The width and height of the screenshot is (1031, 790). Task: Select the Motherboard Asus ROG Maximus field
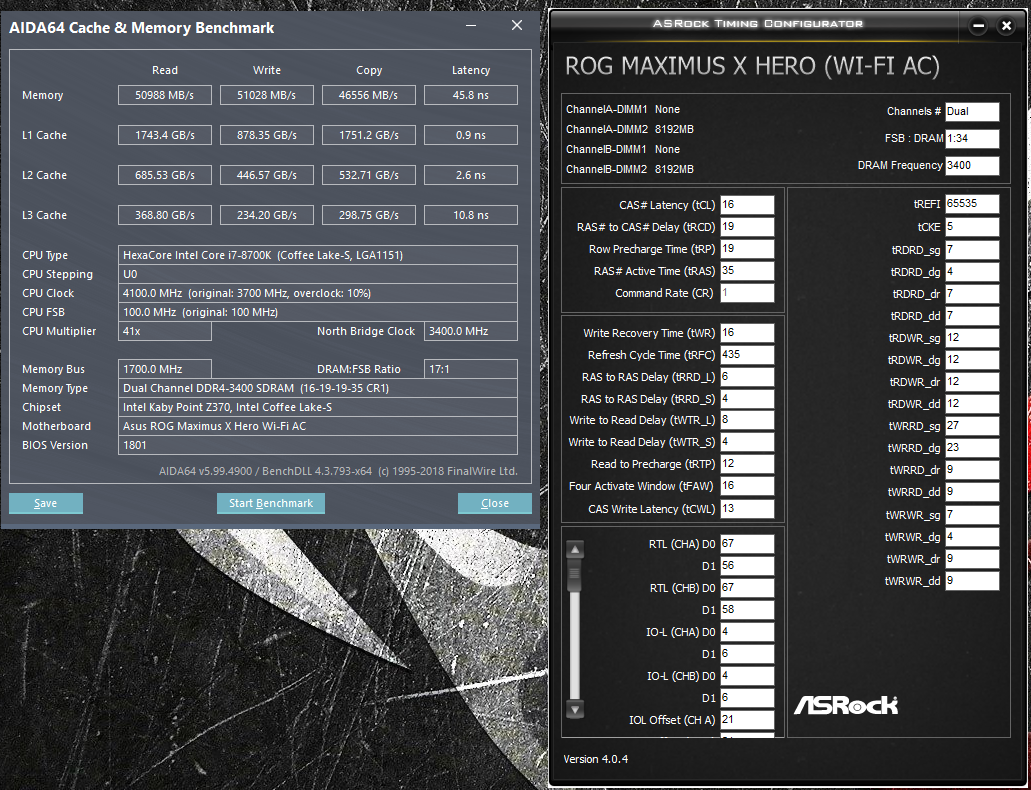(318, 426)
